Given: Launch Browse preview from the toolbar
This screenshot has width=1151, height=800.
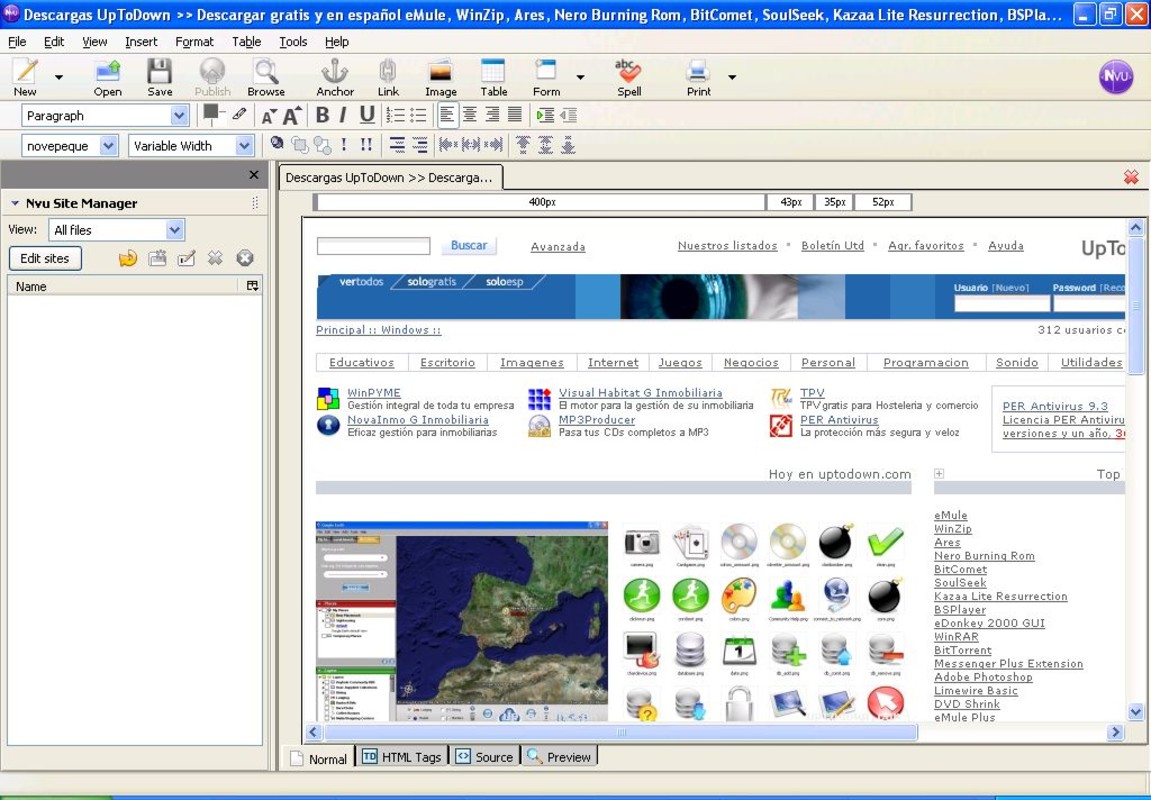Looking at the screenshot, I should (x=266, y=76).
